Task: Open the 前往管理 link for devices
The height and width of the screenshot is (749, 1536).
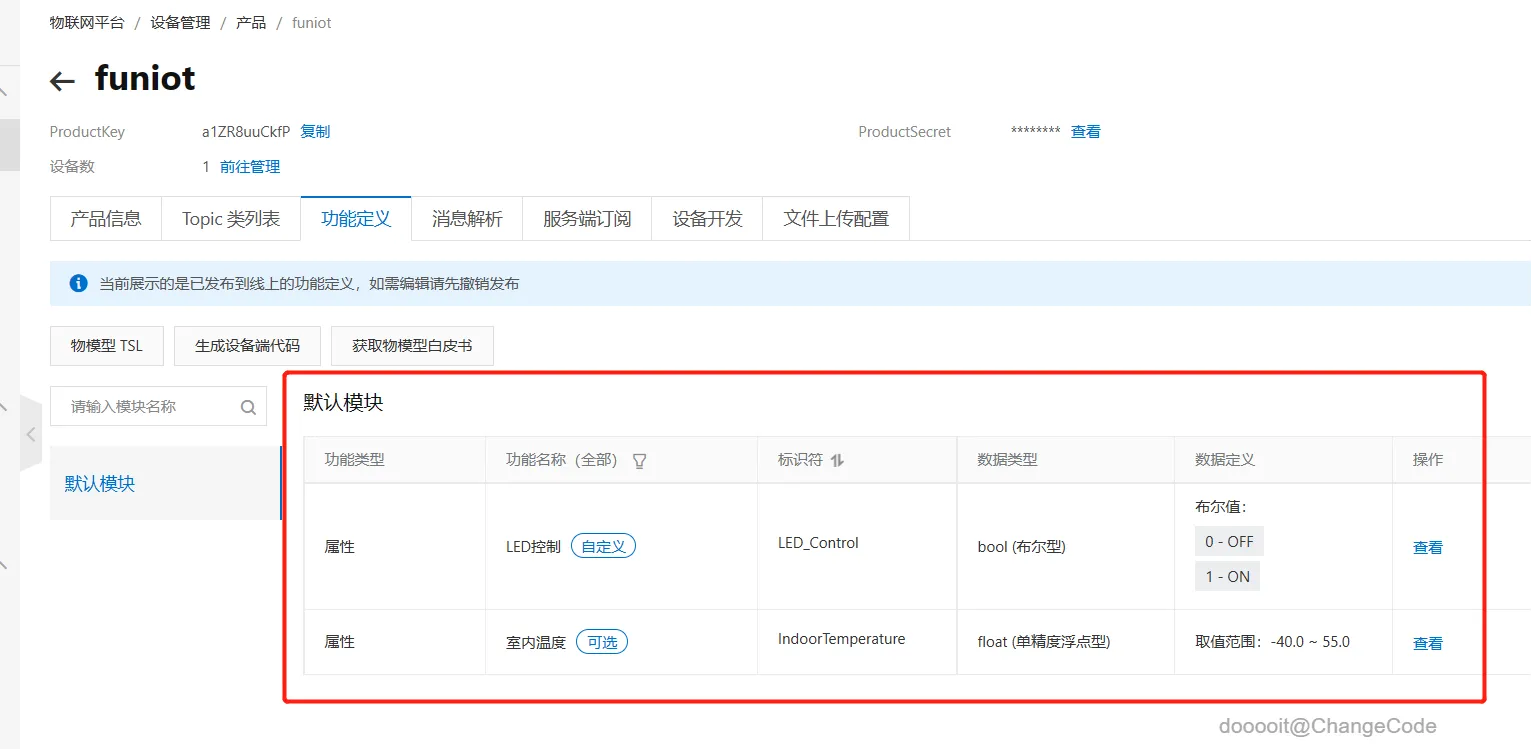Action: [250, 167]
